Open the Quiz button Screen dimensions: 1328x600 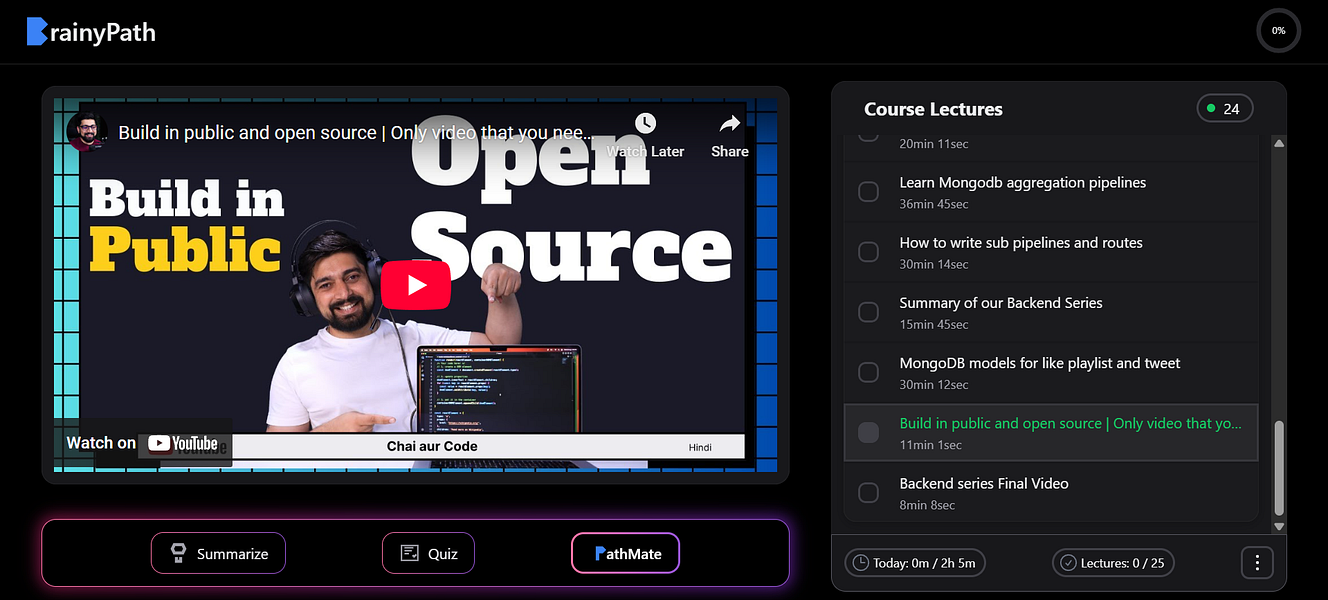(428, 553)
